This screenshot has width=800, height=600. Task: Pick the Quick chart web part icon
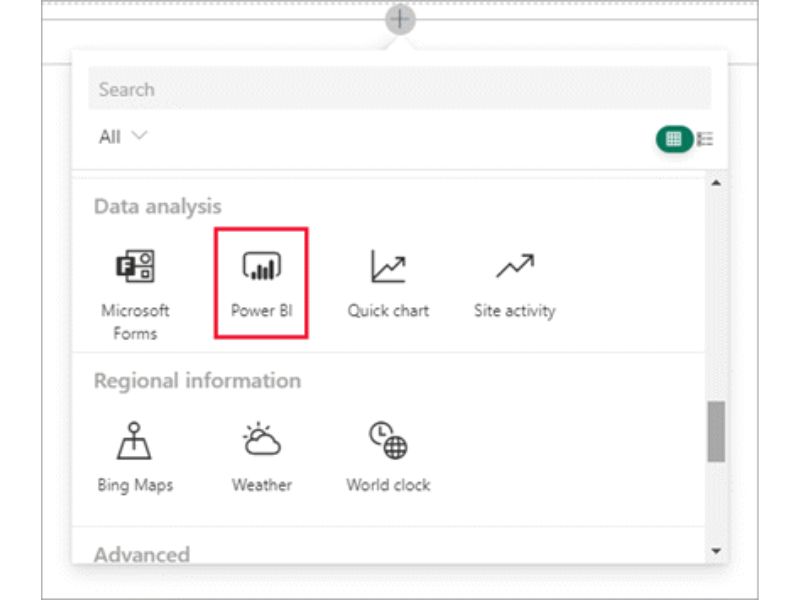coord(388,267)
